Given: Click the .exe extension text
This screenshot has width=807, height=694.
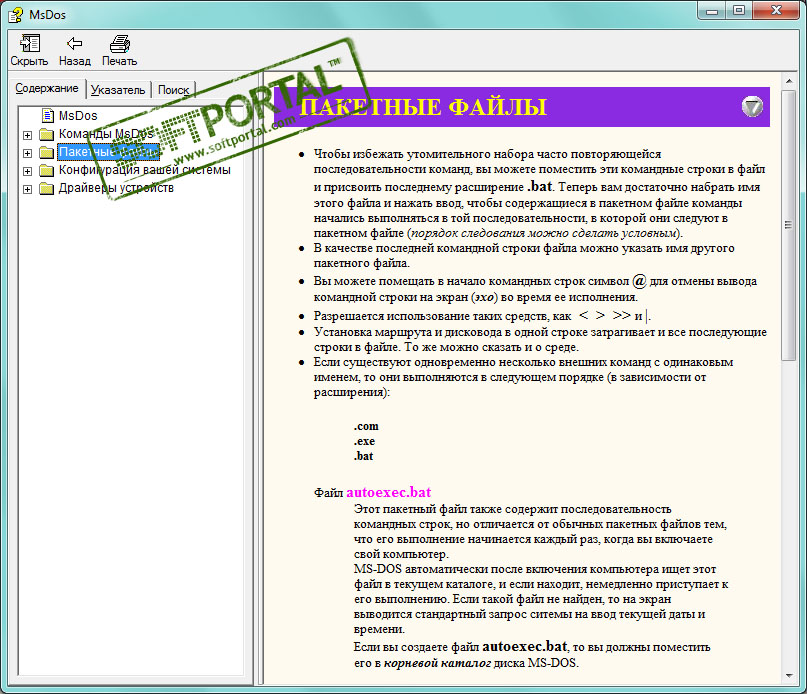Looking at the screenshot, I should [x=364, y=441].
